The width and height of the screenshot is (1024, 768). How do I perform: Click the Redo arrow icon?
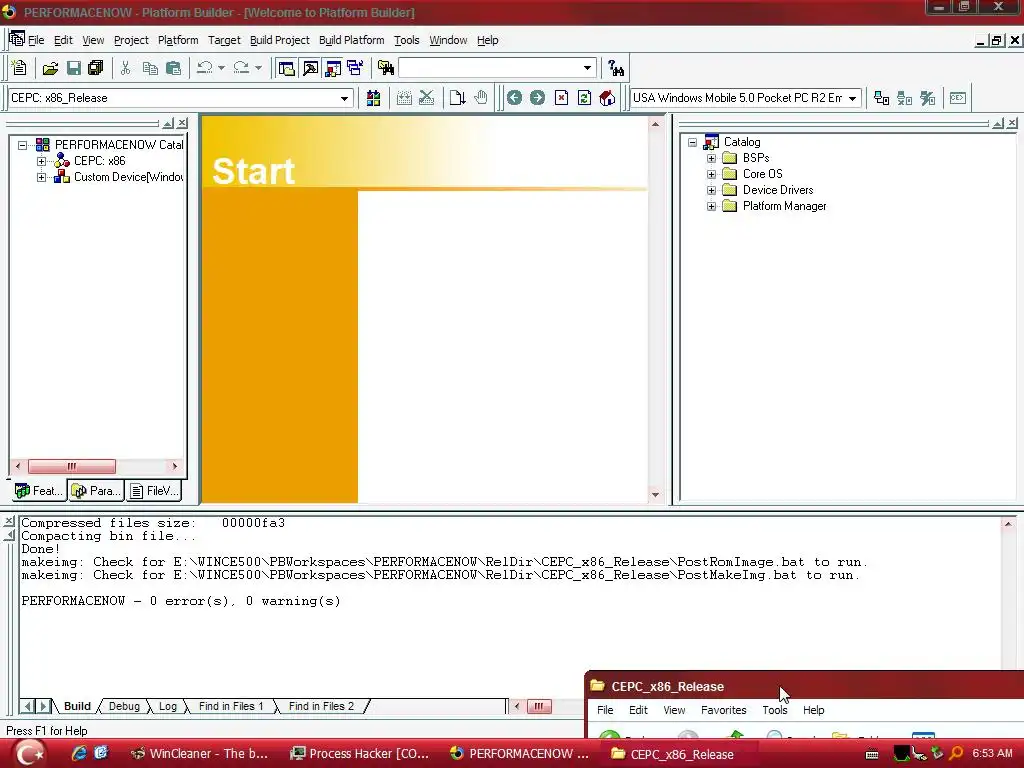click(x=241, y=68)
